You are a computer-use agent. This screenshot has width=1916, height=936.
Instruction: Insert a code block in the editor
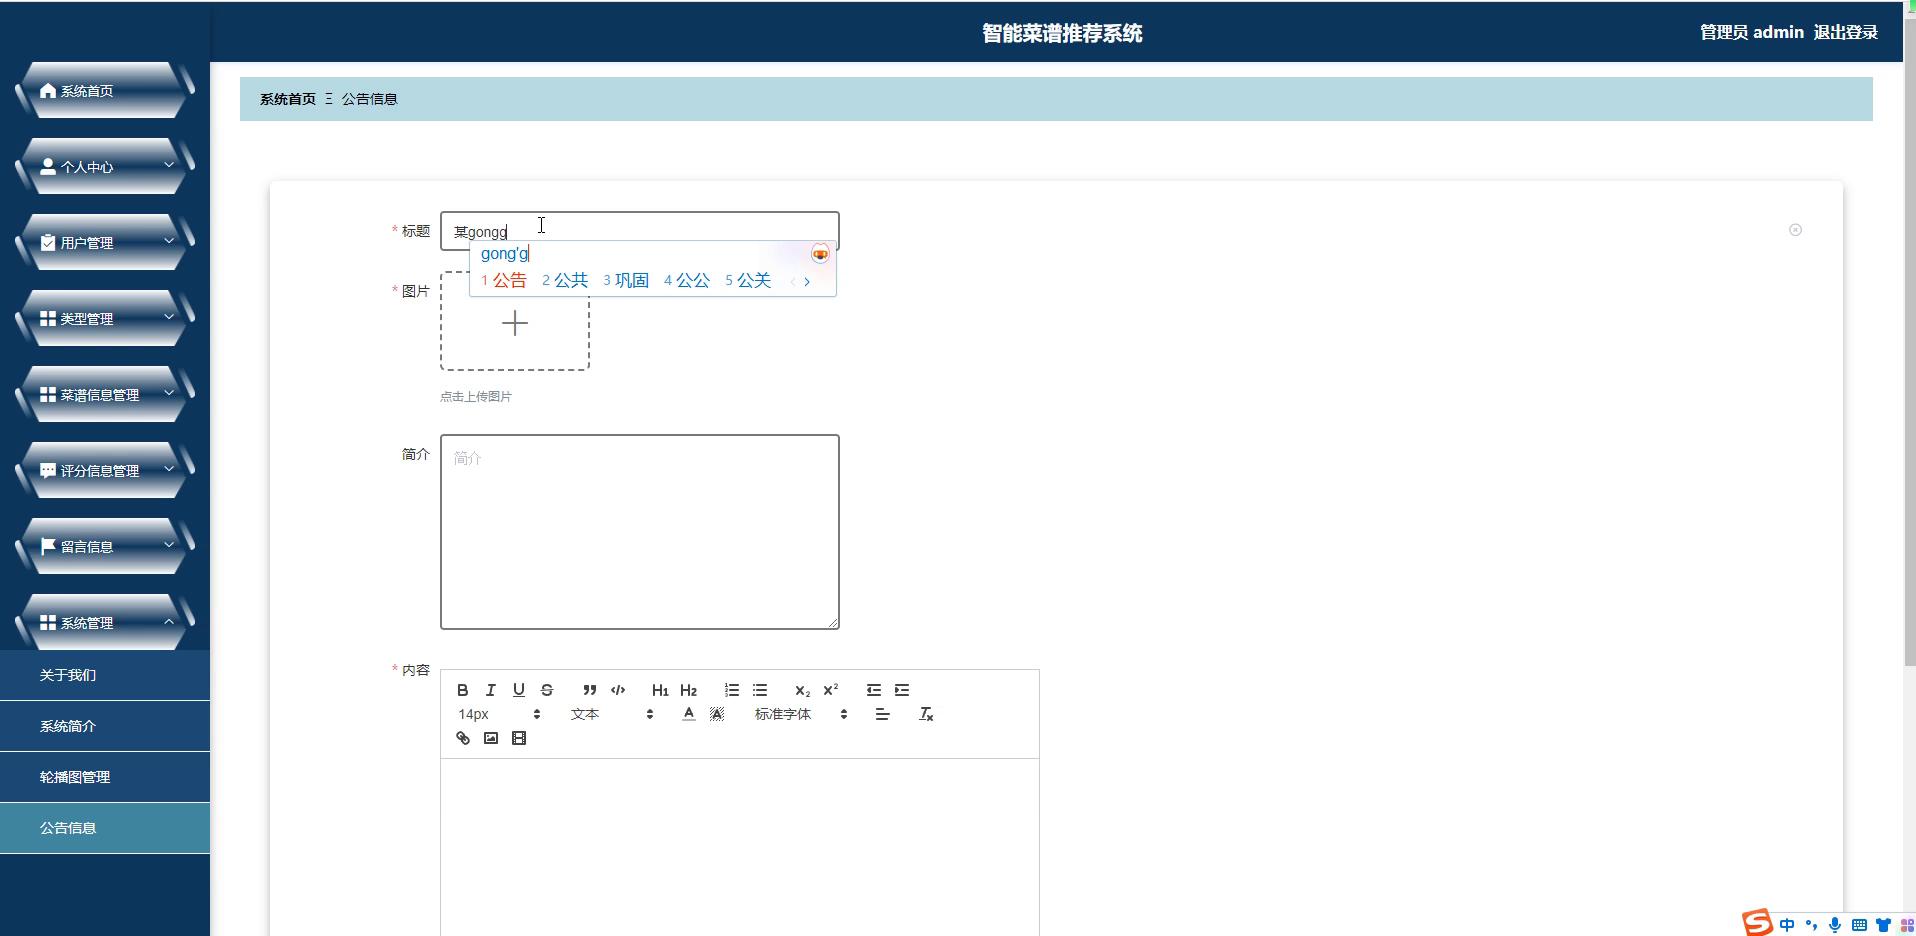click(618, 690)
